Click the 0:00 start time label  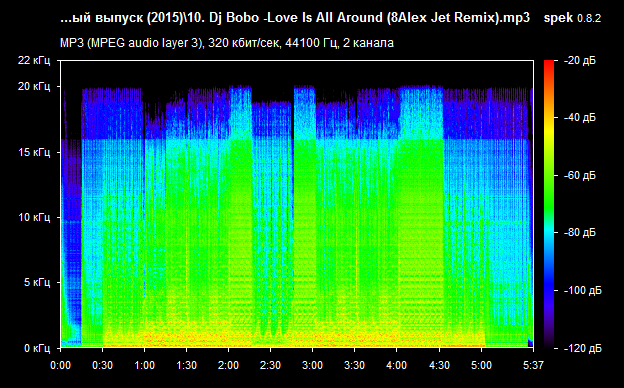60,365
